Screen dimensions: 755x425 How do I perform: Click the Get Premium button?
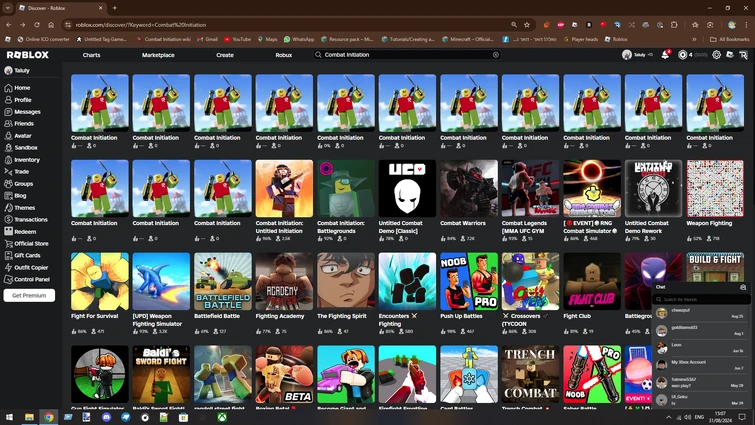pos(29,295)
